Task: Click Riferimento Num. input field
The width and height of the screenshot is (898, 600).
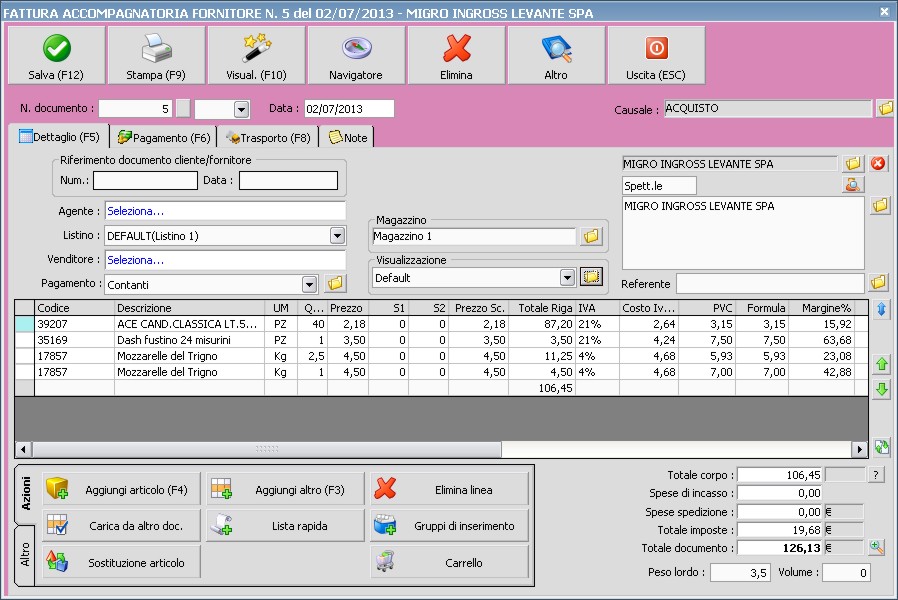Action: click(x=145, y=180)
